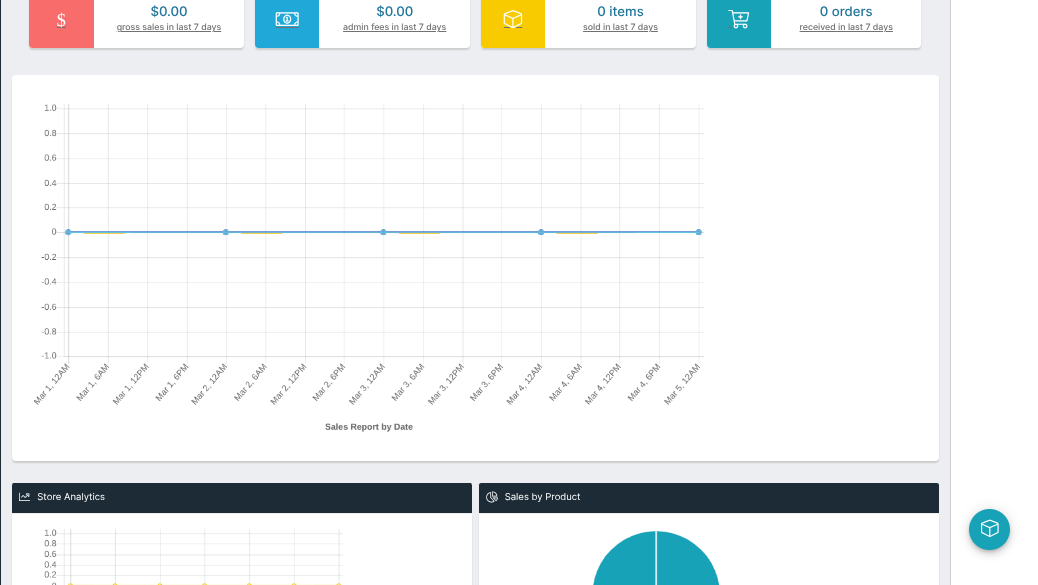This screenshot has height=585, width=1038.
Task: Visit the 'received in last 7 days' link
Action: tap(846, 27)
